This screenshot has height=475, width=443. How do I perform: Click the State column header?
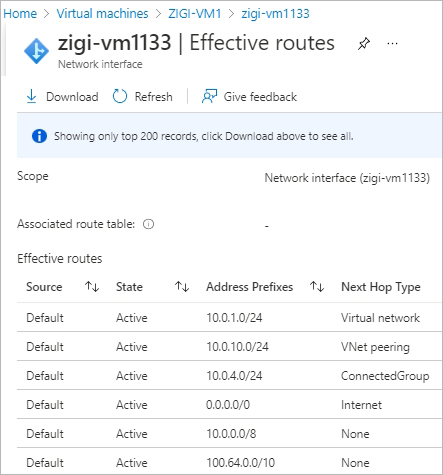click(129, 287)
